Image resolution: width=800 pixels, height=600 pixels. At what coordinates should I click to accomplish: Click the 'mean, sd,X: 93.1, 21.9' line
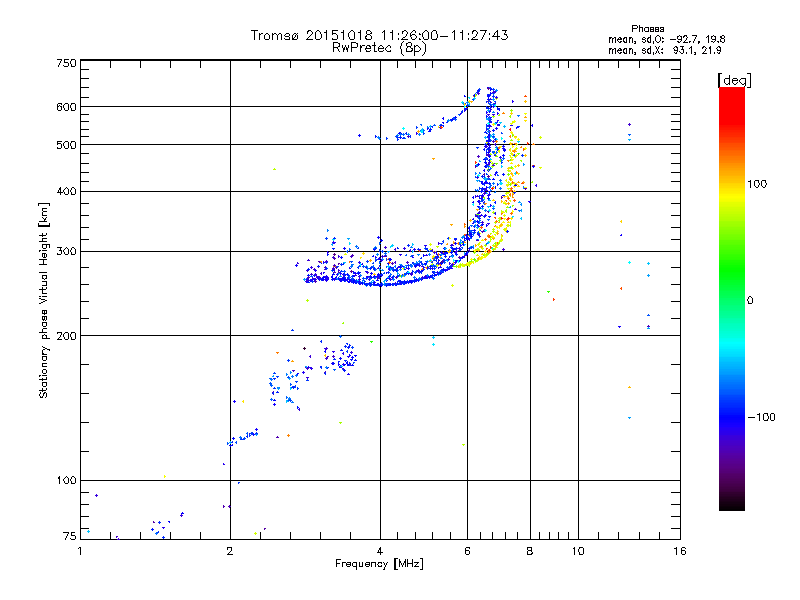[664, 50]
